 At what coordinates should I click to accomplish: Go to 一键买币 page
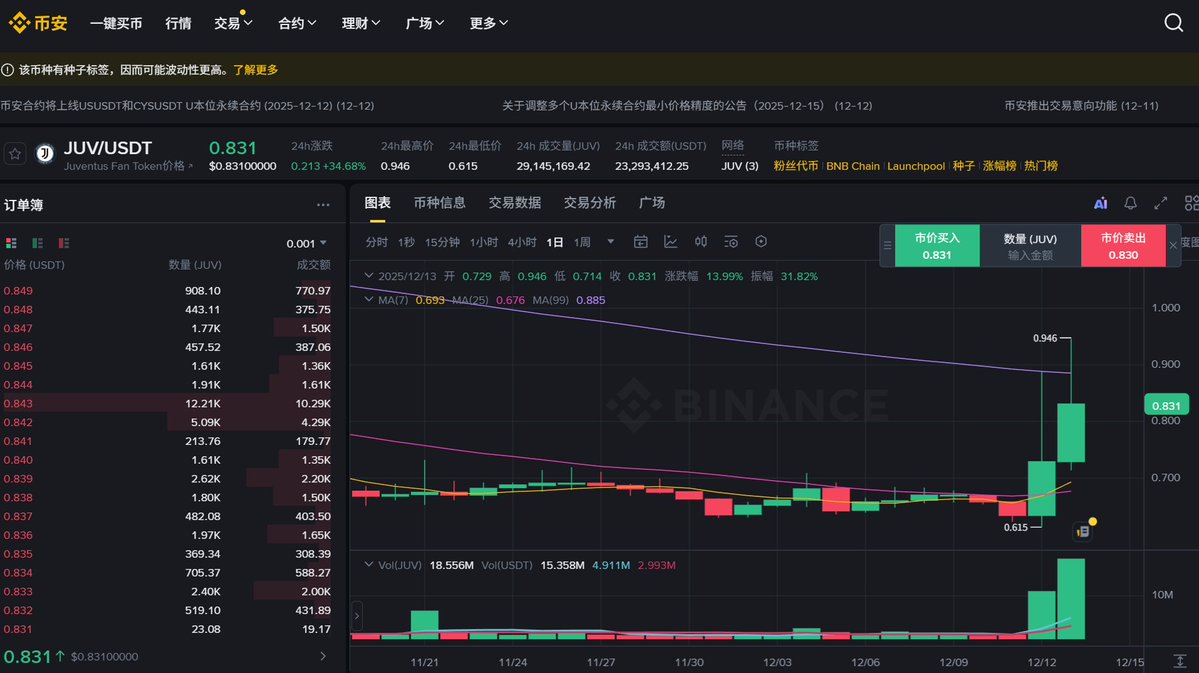click(116, 23)
